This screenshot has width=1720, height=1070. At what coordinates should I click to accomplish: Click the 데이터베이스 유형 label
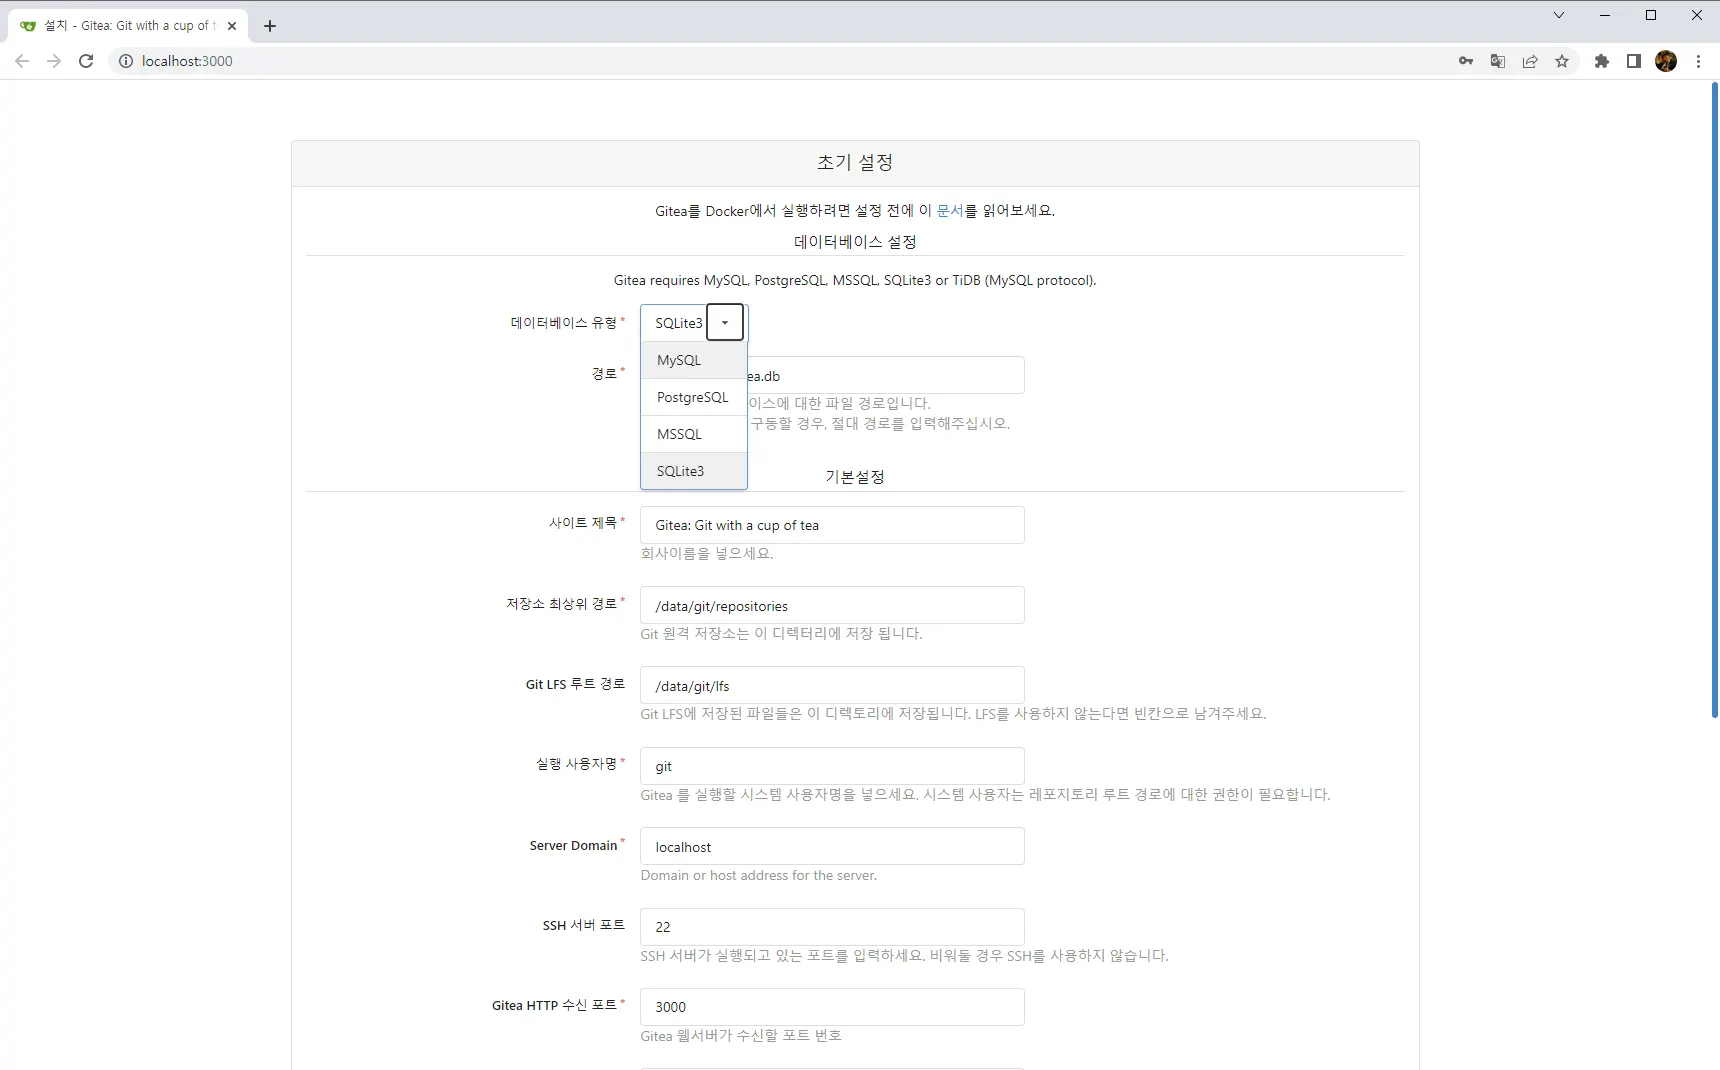[564, 323]
